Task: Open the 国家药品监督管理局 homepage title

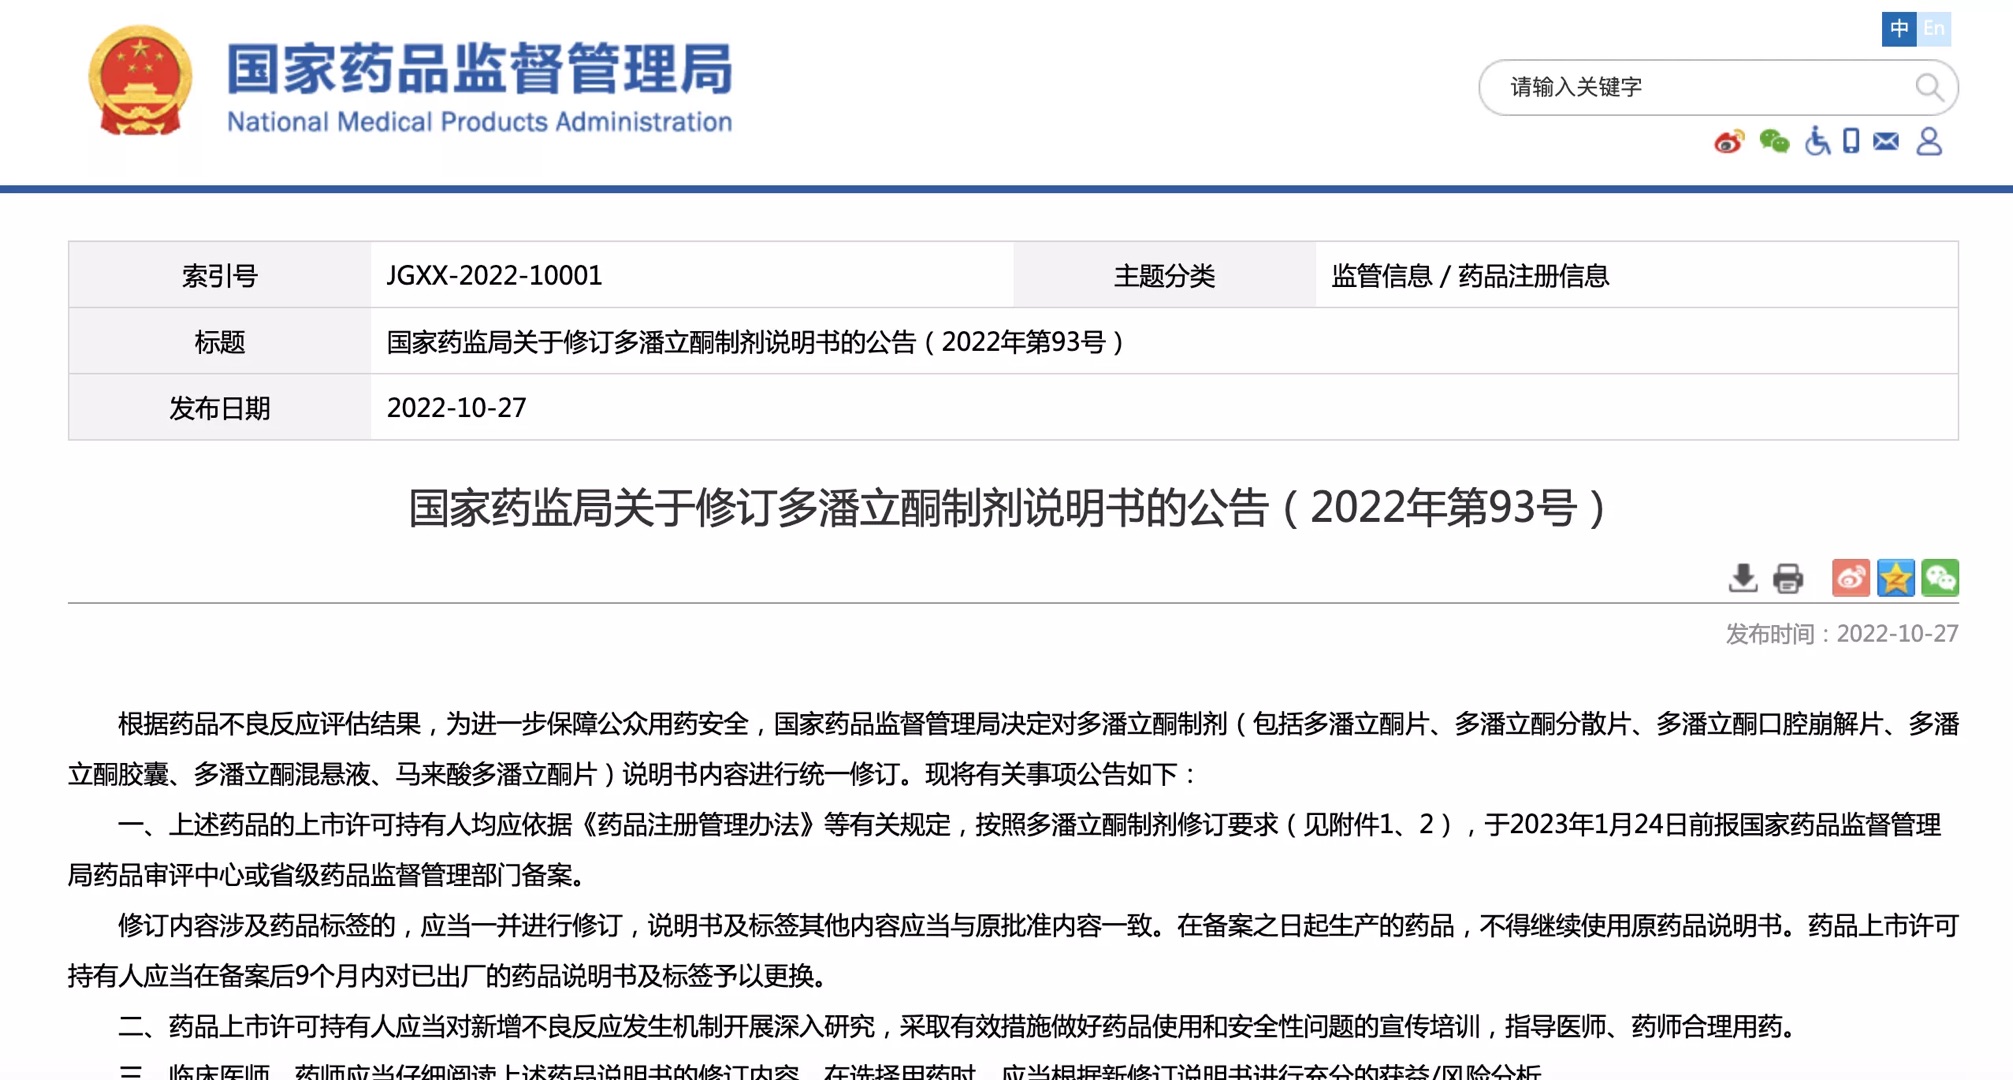Action: [x=479, y=69]
